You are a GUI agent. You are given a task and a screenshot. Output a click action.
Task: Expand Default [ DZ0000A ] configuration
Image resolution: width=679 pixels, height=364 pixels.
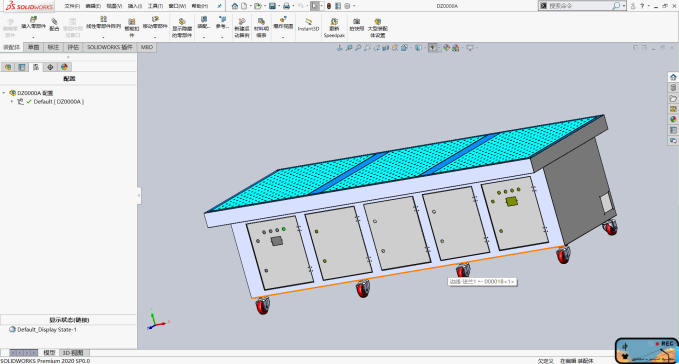click(12, 102)
